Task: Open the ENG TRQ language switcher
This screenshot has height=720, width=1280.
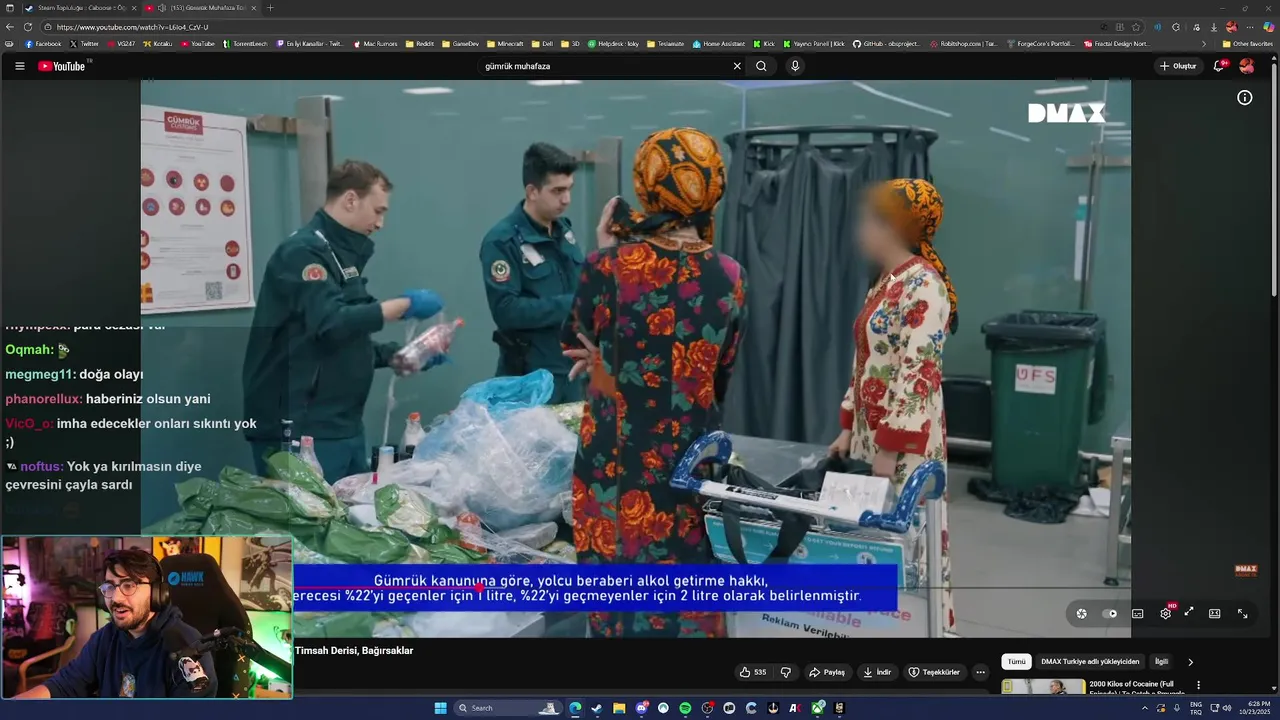Action: (1196, 708)
